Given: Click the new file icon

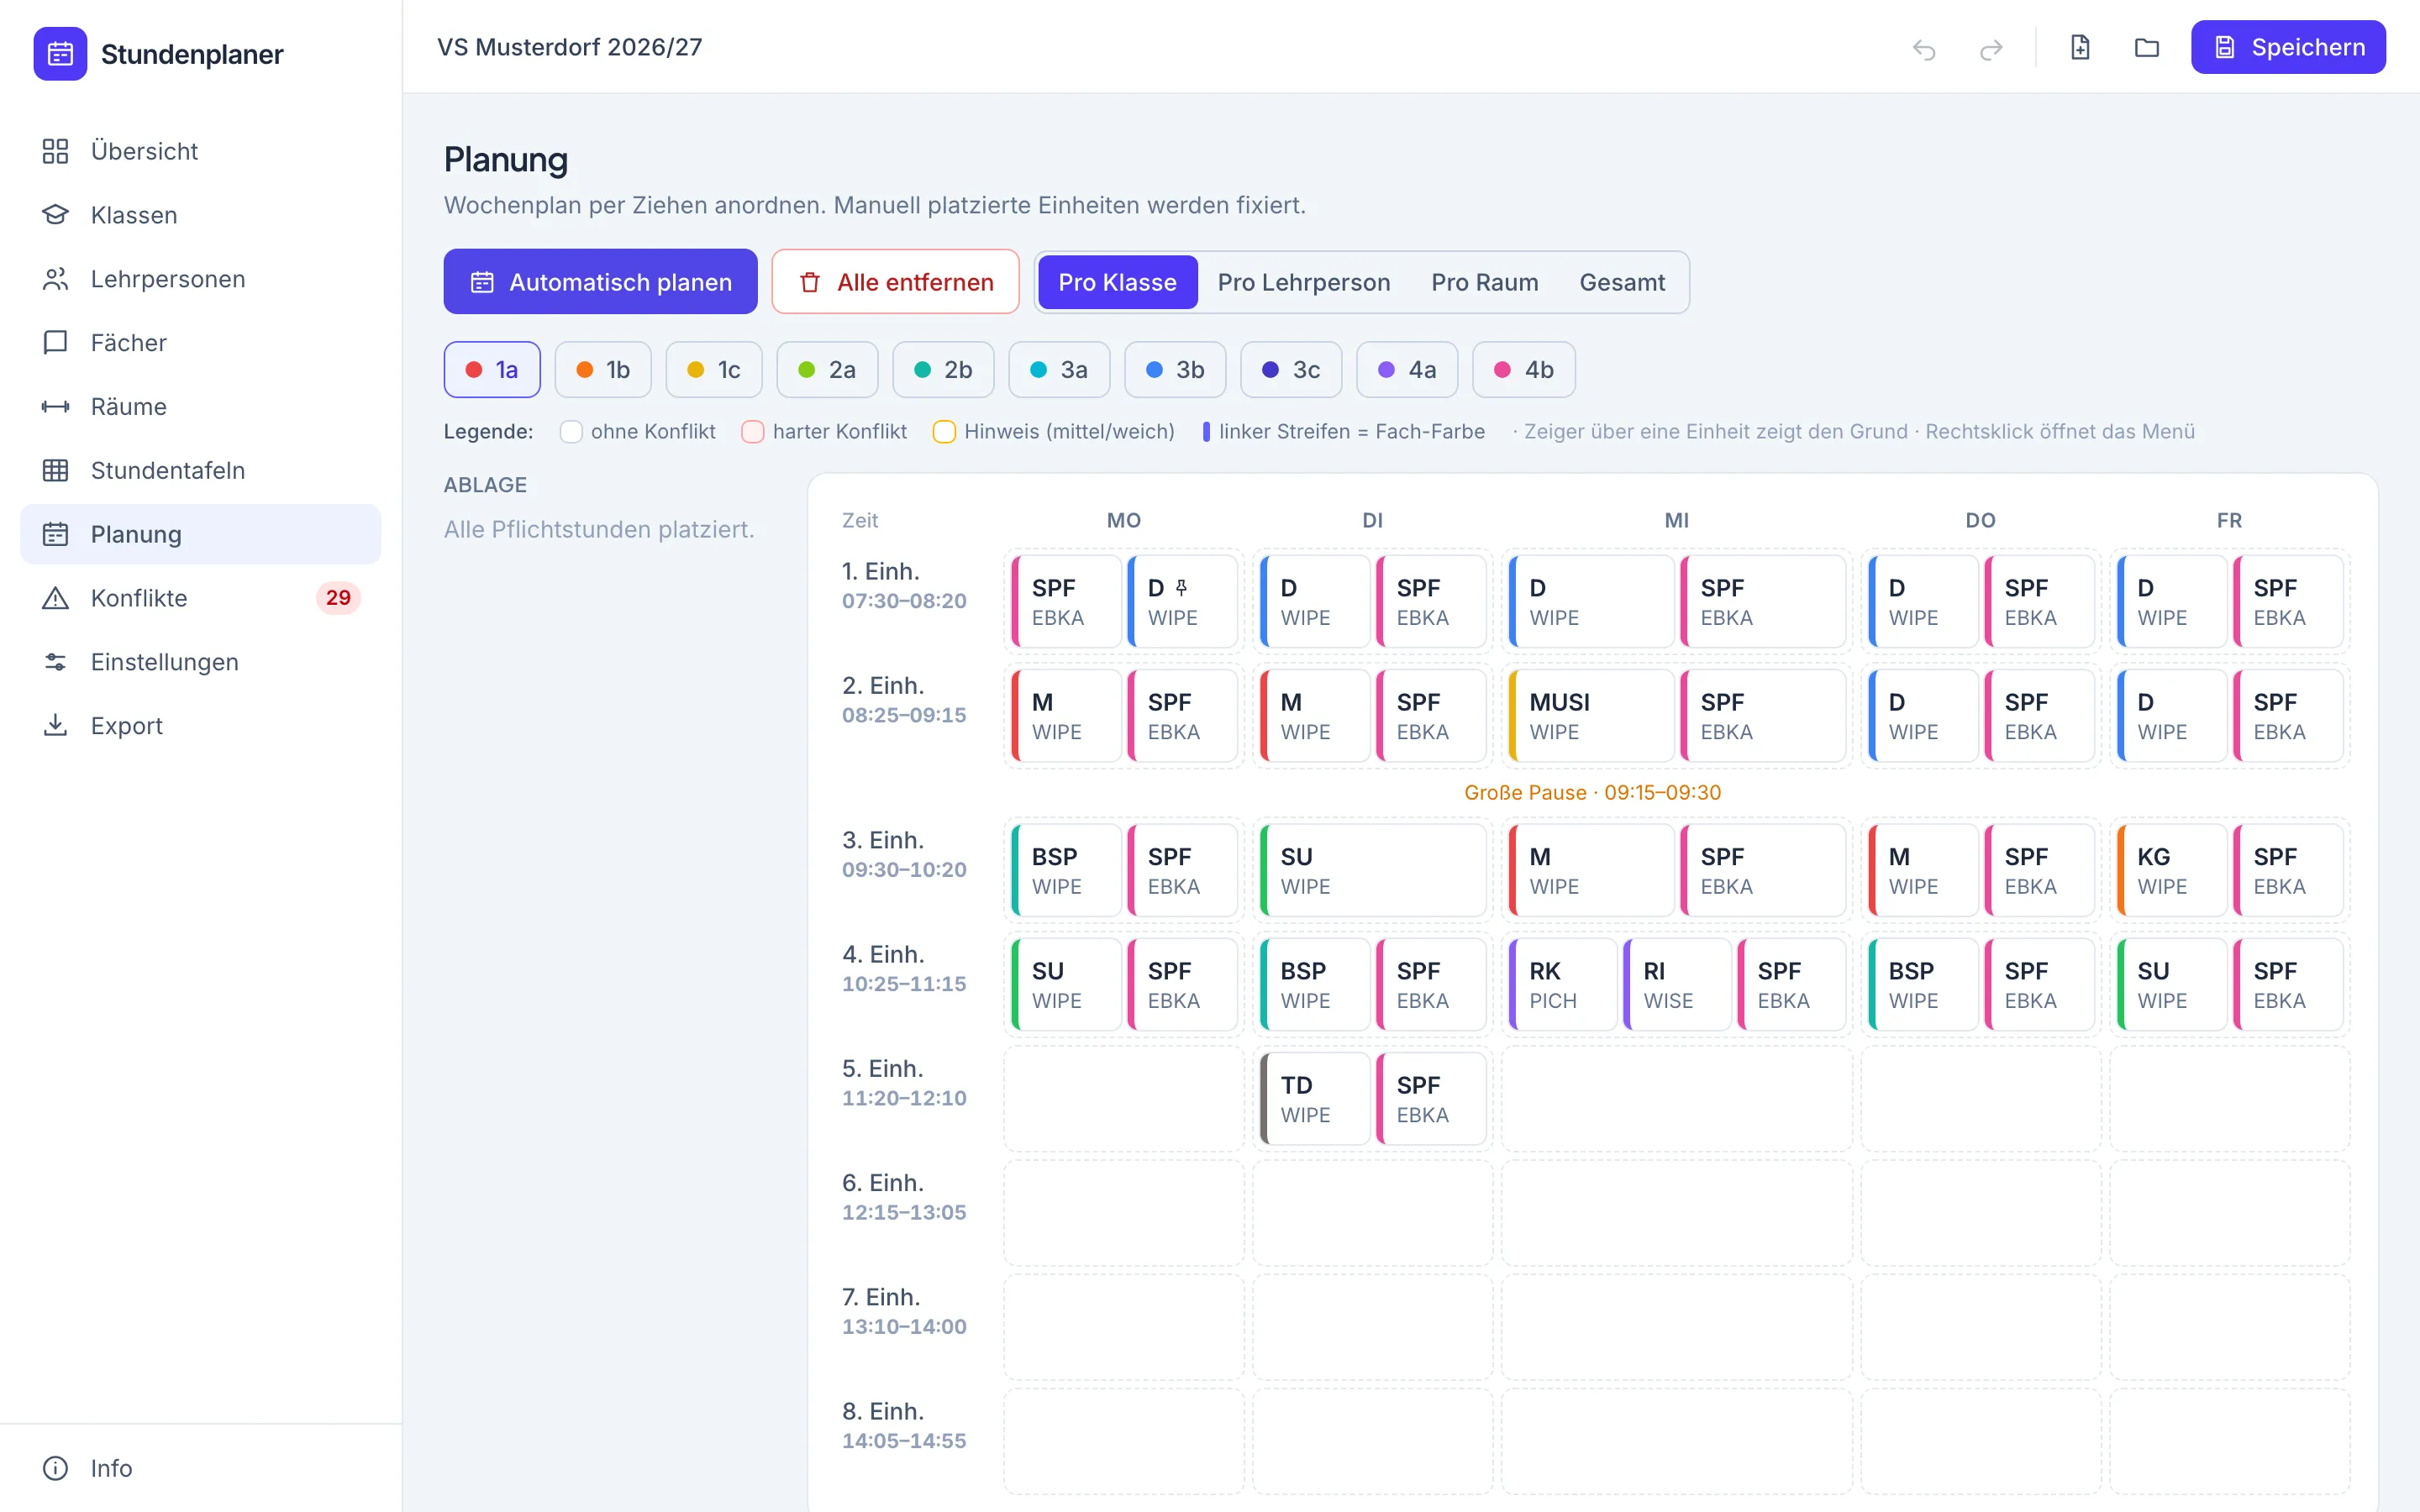Looking at the screenshot, I should [2080, 47].
